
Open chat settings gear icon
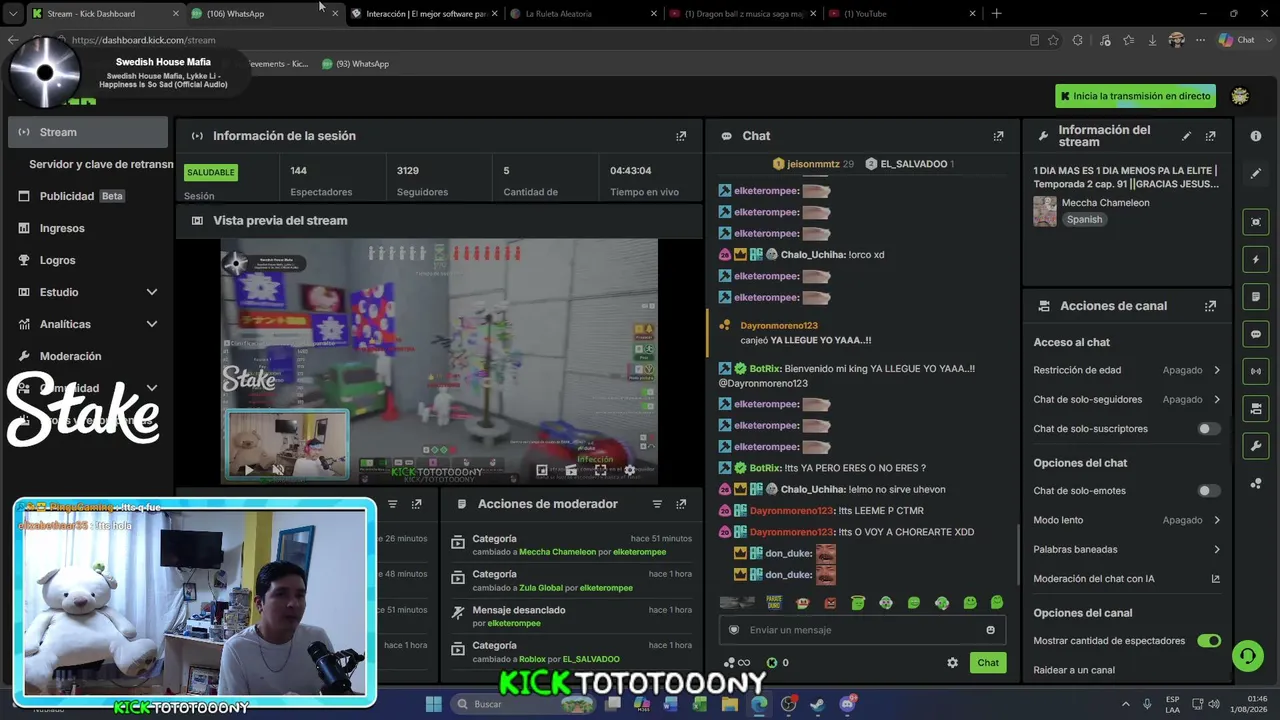pos(952,663)
